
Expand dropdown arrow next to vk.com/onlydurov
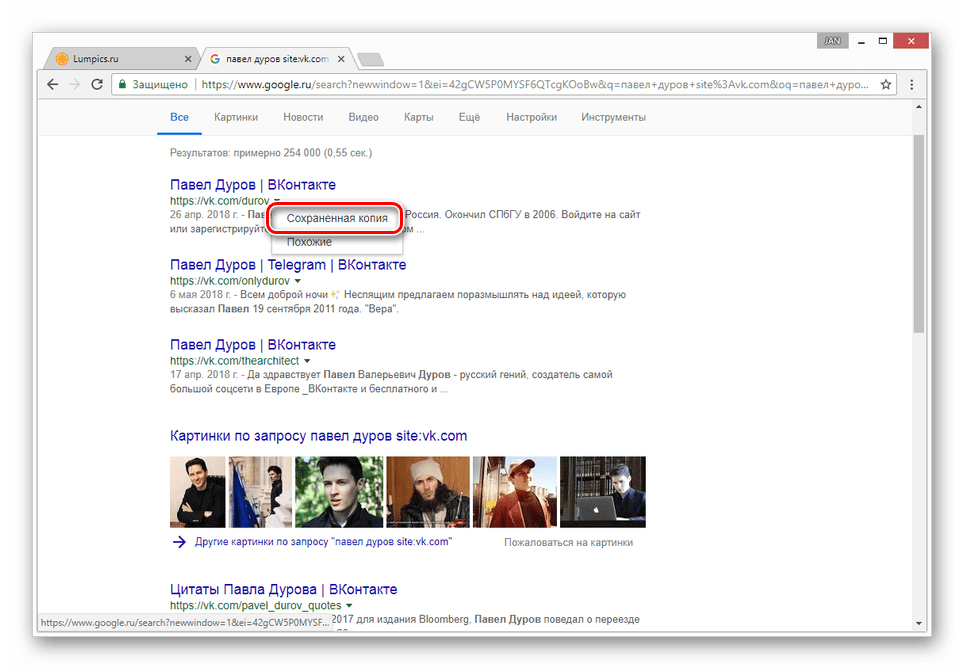(x=297, y=282)
